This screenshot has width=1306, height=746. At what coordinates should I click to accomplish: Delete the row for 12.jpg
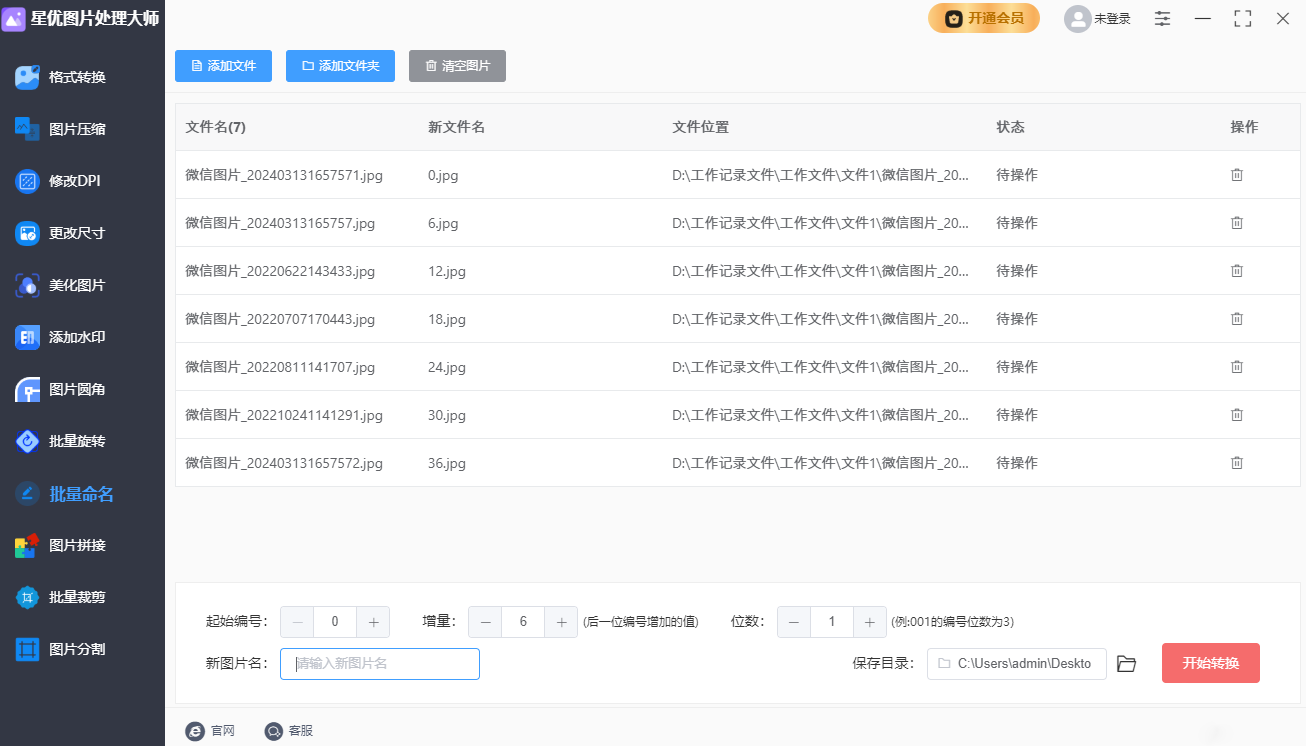click(1237, 271)
